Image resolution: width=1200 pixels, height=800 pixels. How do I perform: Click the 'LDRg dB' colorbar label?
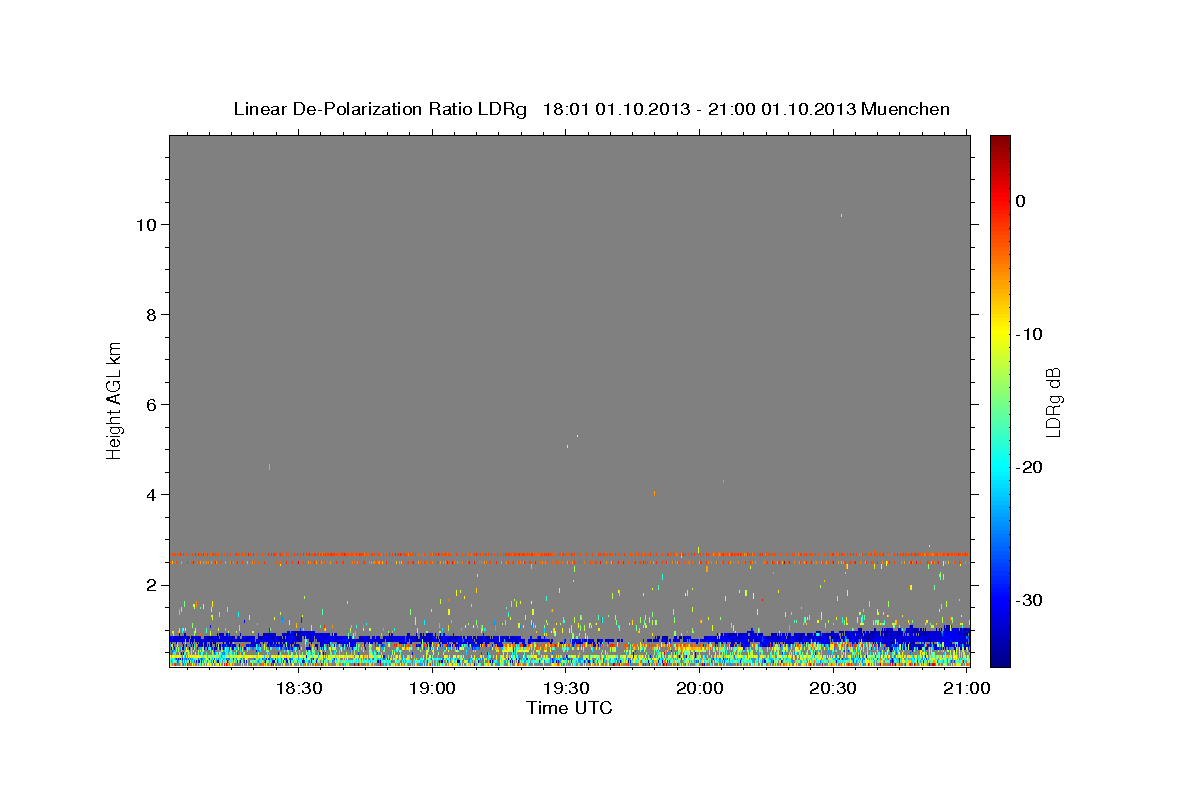pyautogui.click(x=1052, y=402)
